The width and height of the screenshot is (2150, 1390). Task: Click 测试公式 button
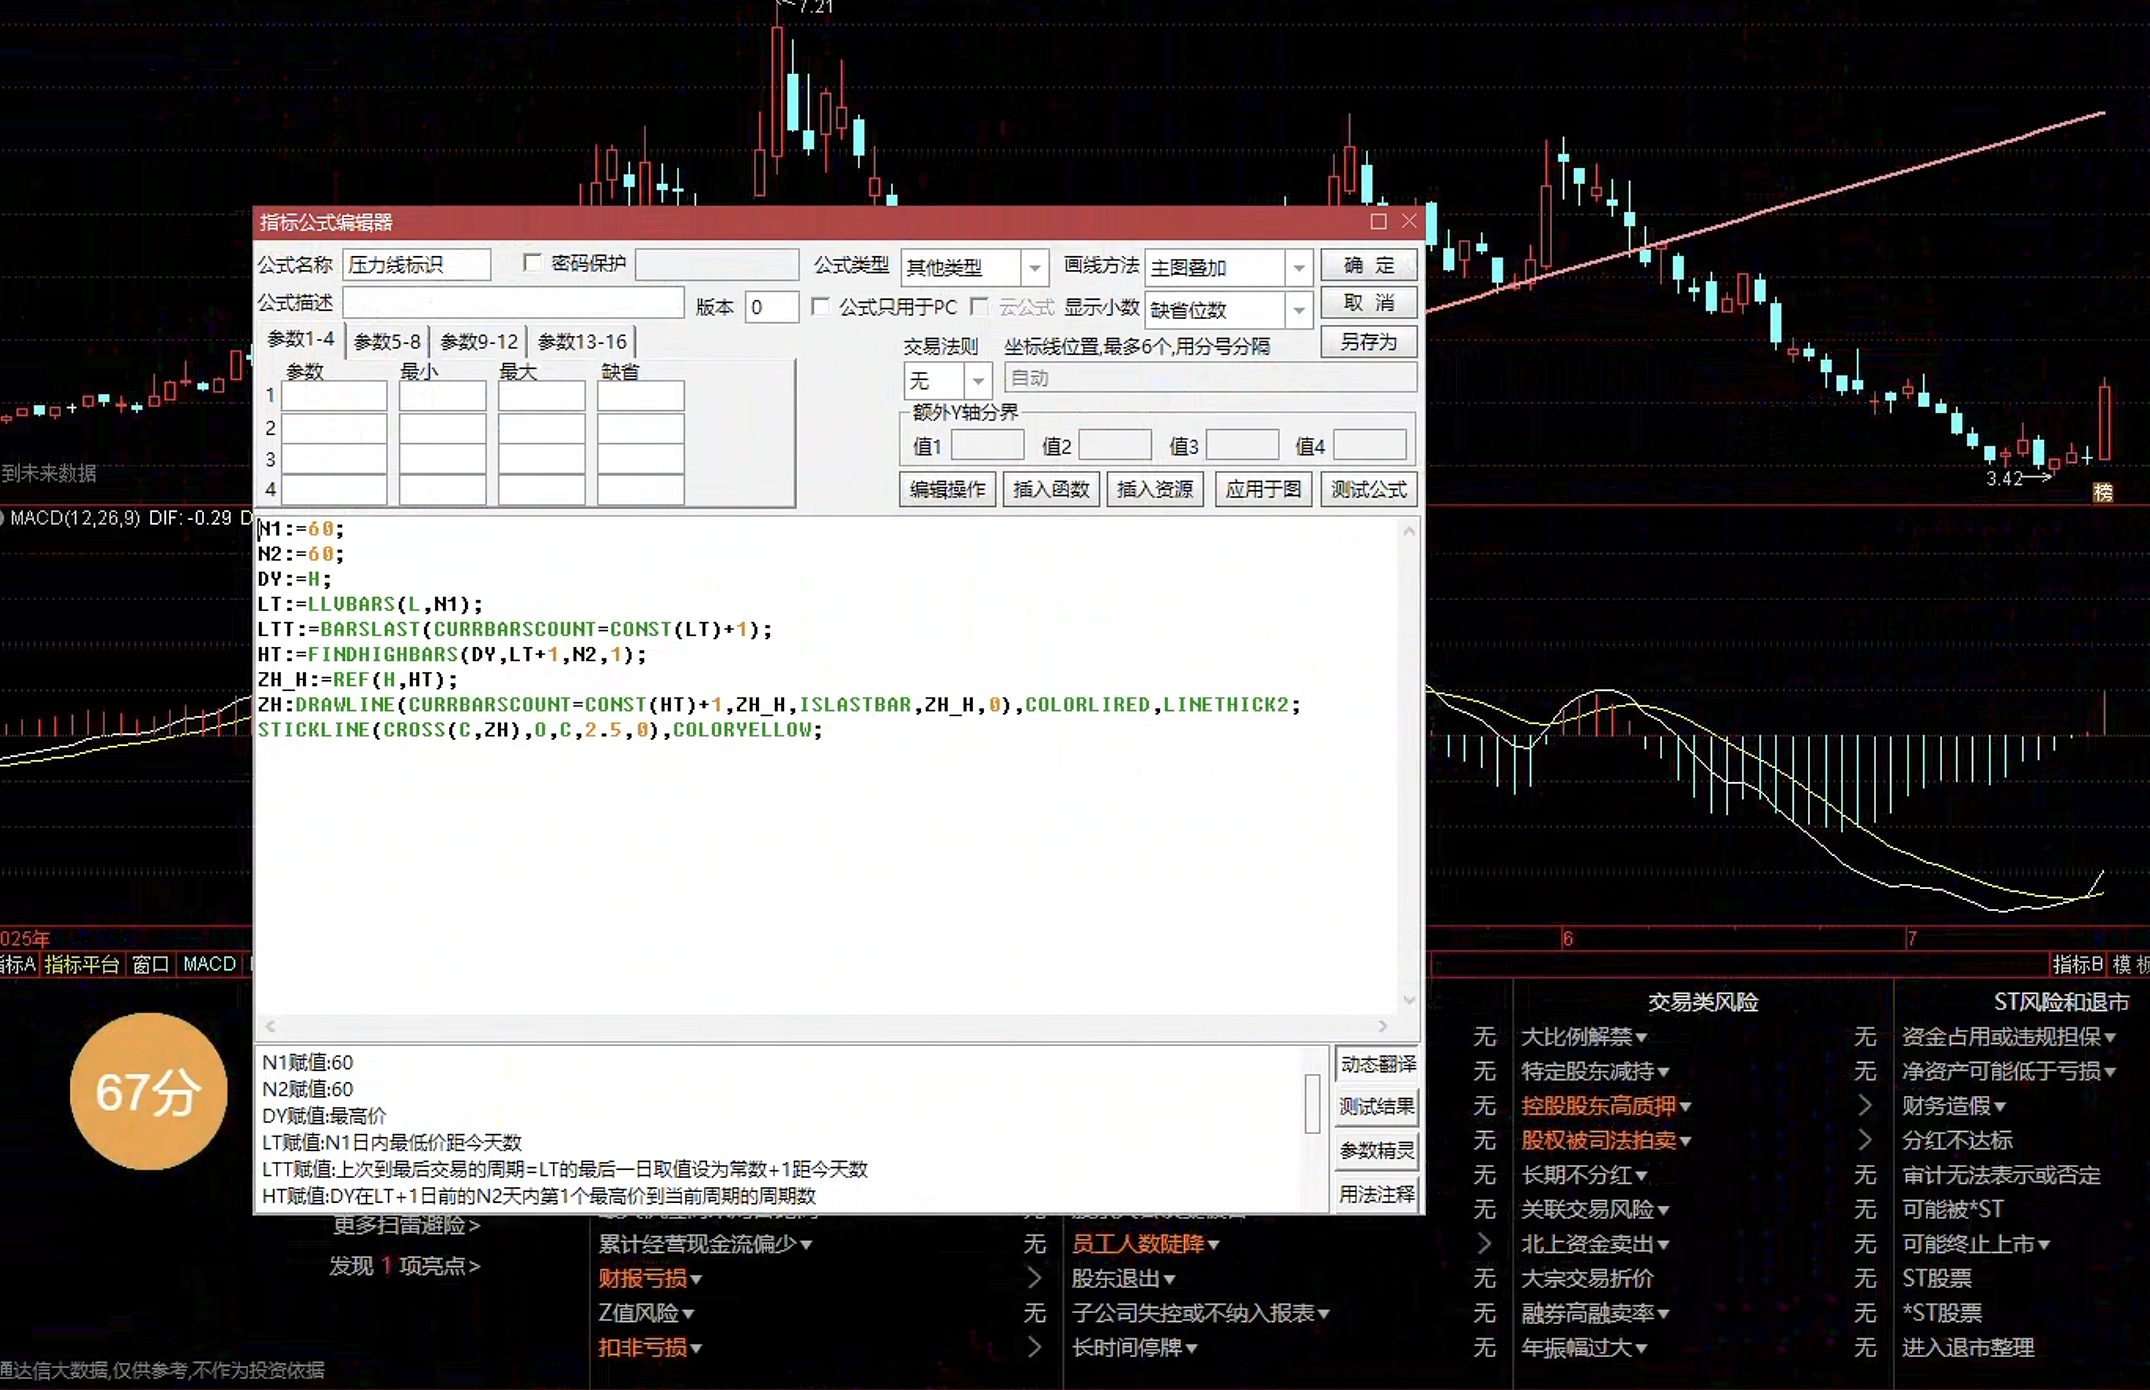1368,489
